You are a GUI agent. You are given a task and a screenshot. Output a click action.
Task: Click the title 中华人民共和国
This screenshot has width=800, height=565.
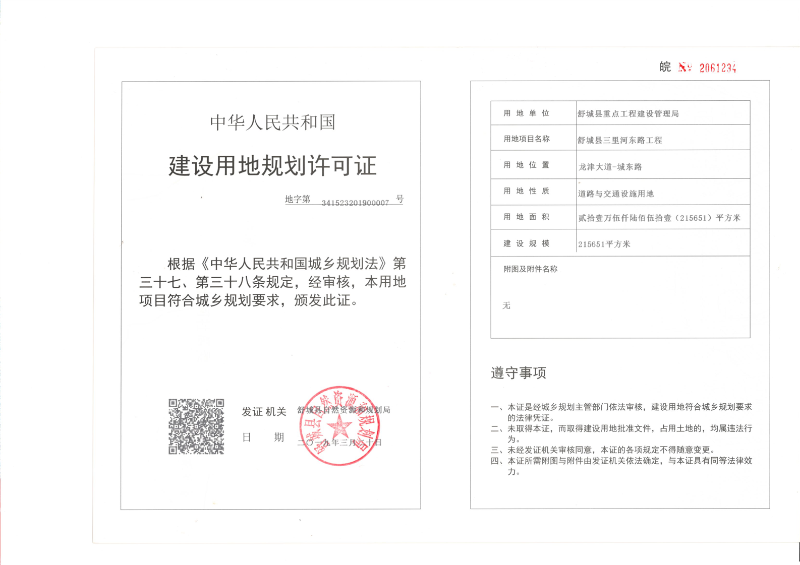coord(272,122)
